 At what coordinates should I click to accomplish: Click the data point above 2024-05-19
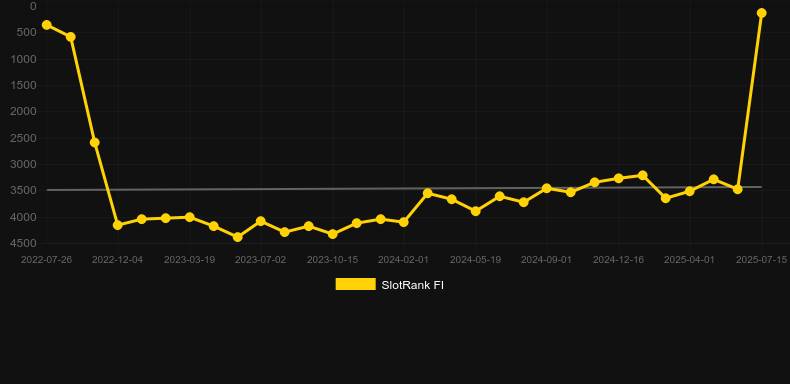[476, 211]
